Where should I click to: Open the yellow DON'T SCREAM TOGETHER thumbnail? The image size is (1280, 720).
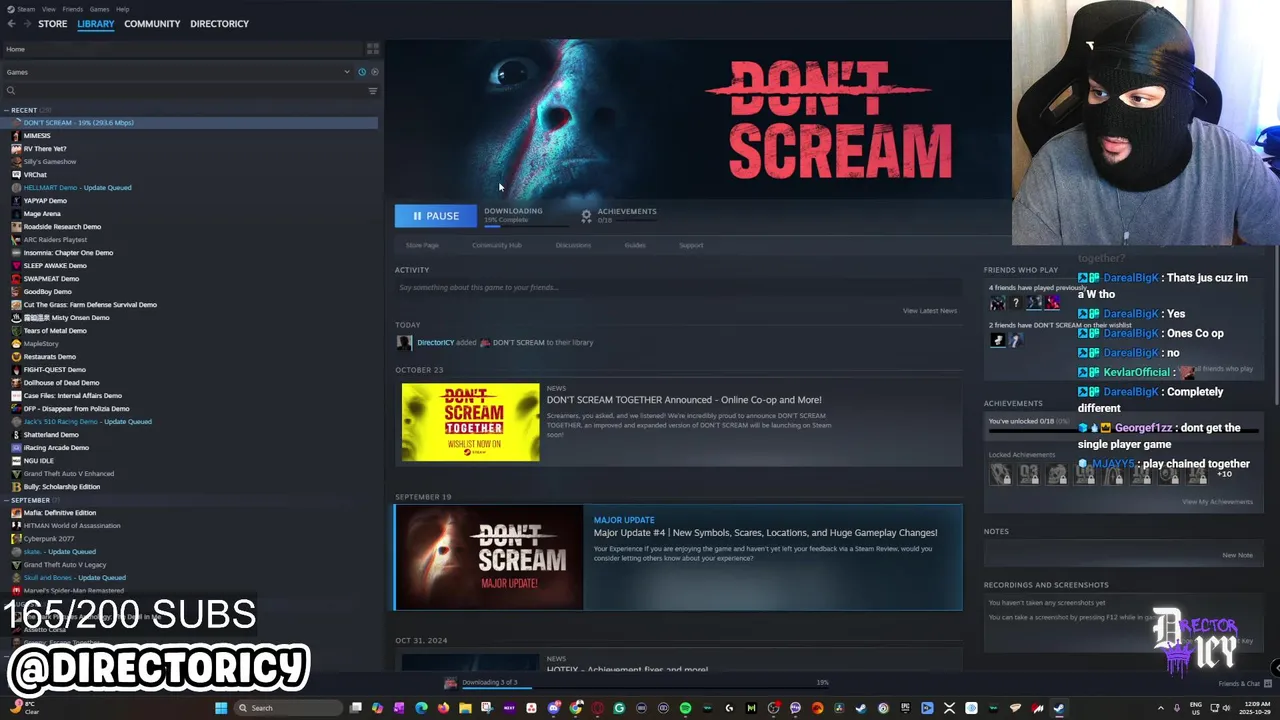point(470,422)
